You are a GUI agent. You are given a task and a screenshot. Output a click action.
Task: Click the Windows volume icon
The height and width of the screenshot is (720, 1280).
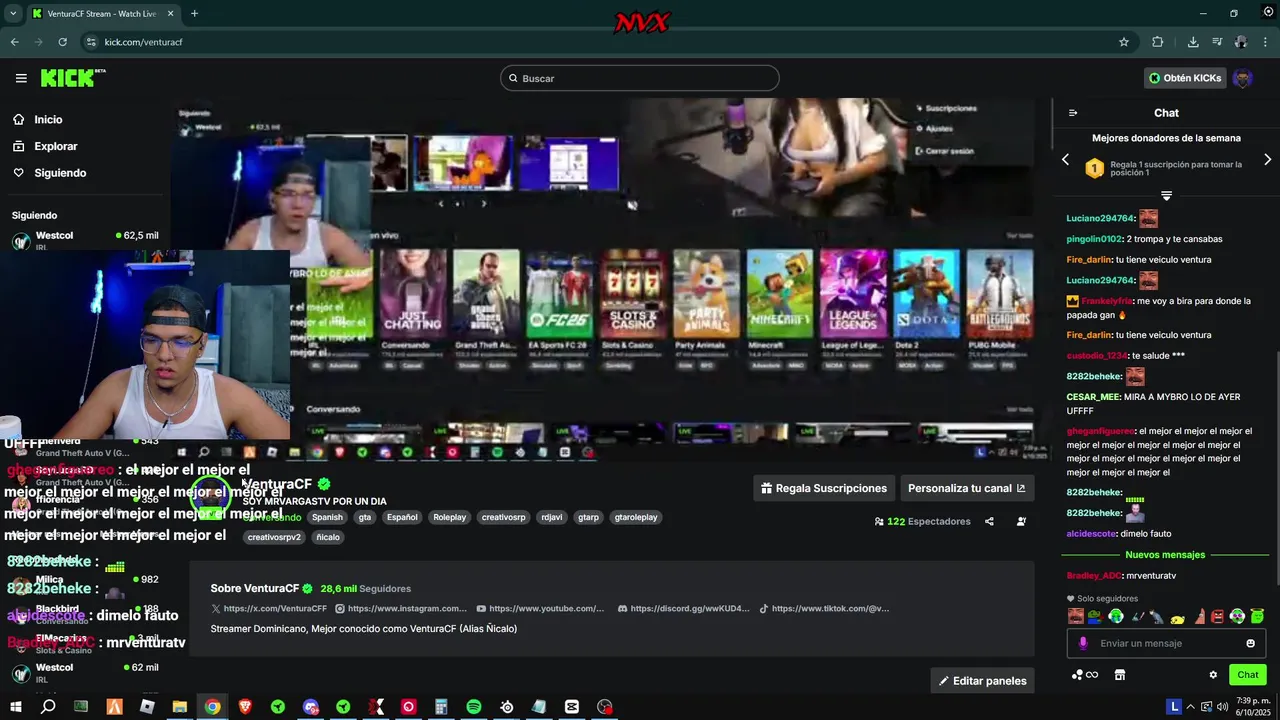[x=1224, y=707]
